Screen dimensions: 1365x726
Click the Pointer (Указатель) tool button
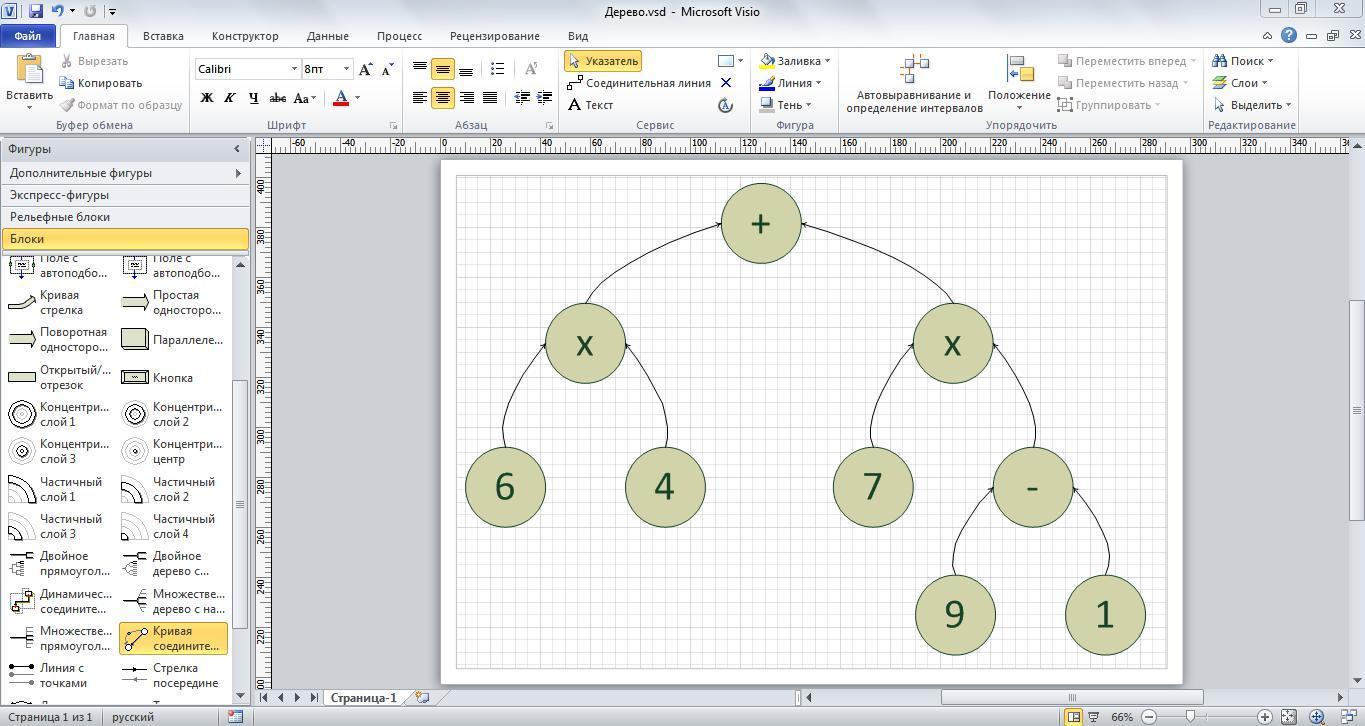pyautogui.click(x=602, y=61)
